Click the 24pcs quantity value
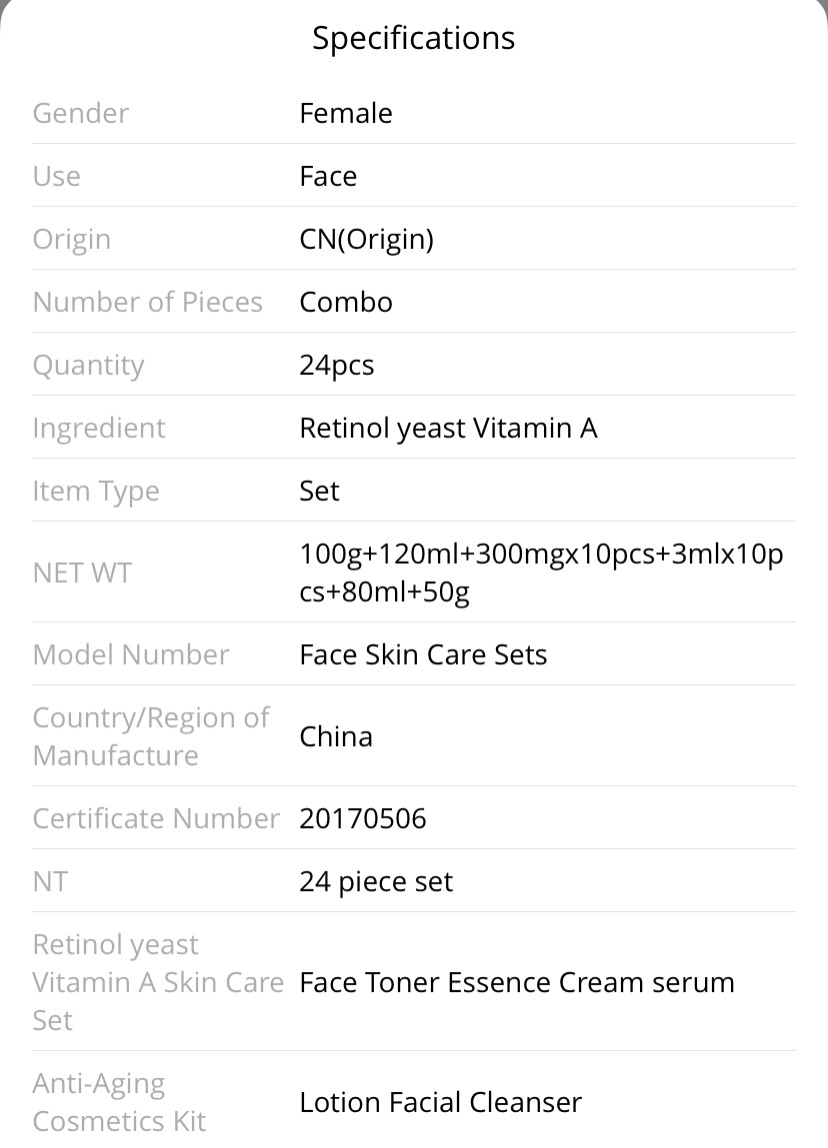 coord(337,366)
